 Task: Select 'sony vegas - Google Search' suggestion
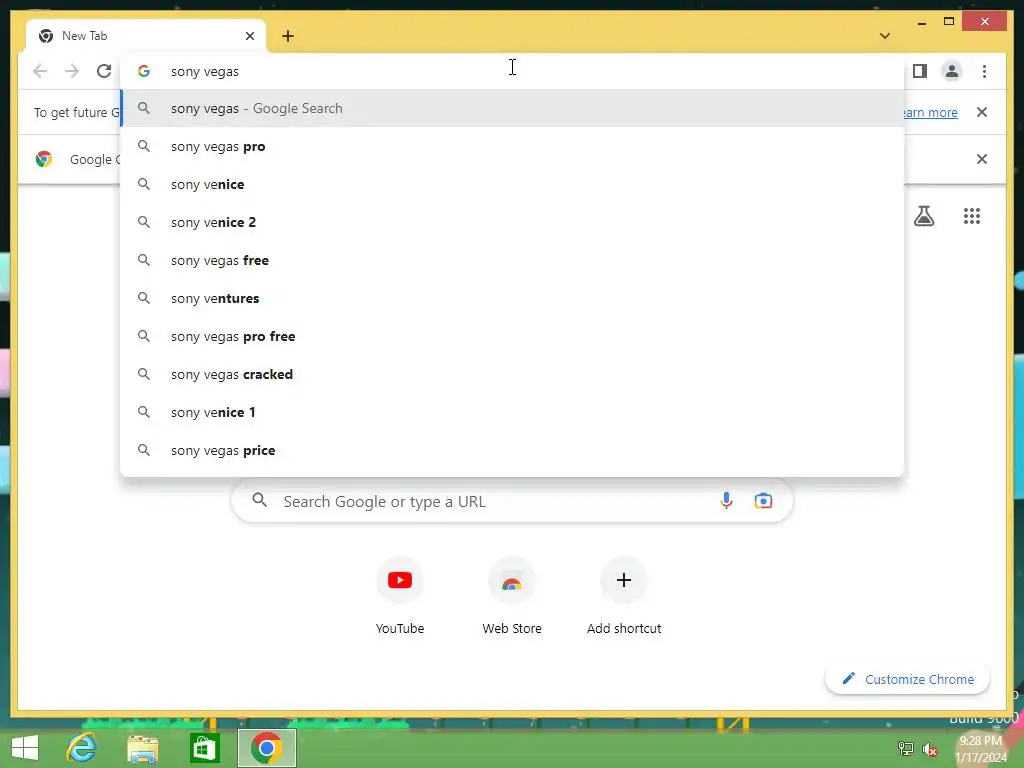tap(513, 108)
